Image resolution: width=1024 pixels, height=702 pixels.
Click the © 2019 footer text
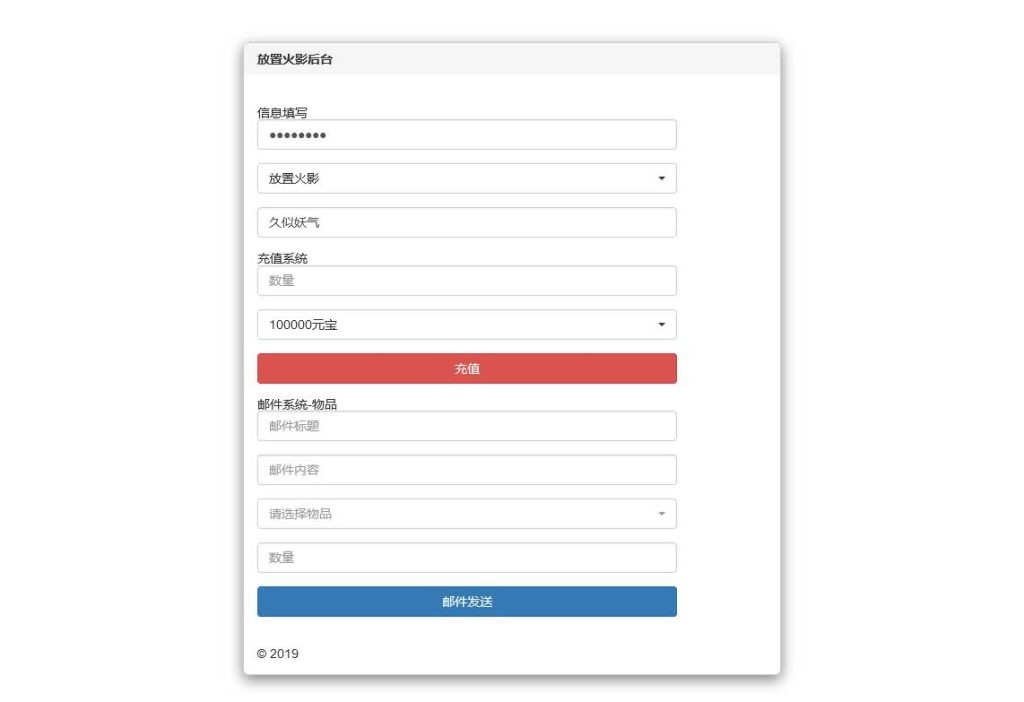click(277, 653)
